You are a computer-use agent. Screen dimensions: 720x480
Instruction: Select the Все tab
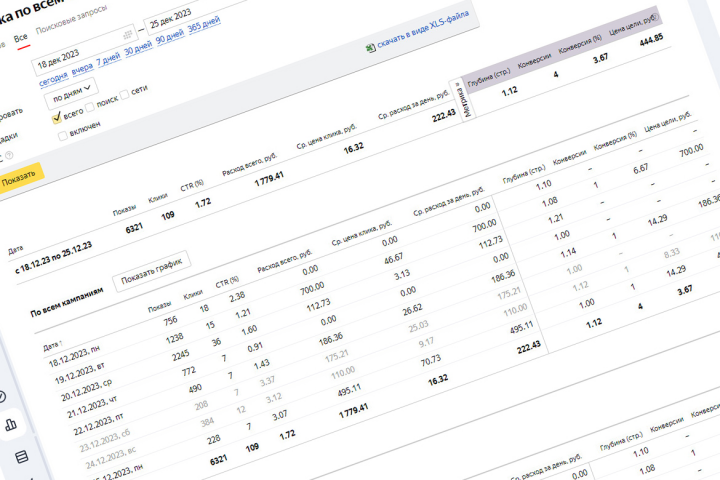pos(21,38)
